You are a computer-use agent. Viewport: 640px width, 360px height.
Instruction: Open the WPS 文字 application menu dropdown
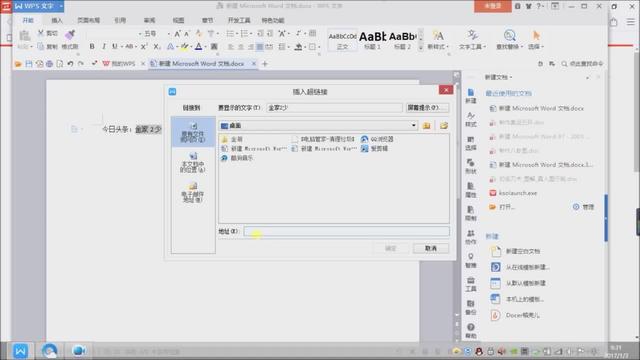[61, 6]
